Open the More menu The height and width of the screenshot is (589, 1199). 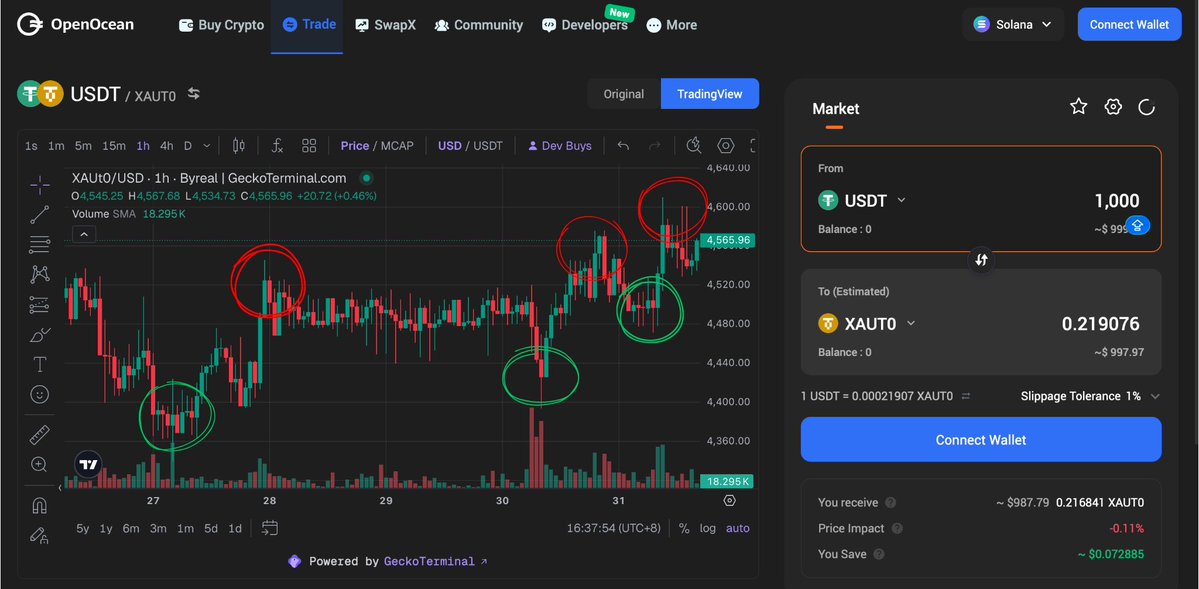point(671,24)
